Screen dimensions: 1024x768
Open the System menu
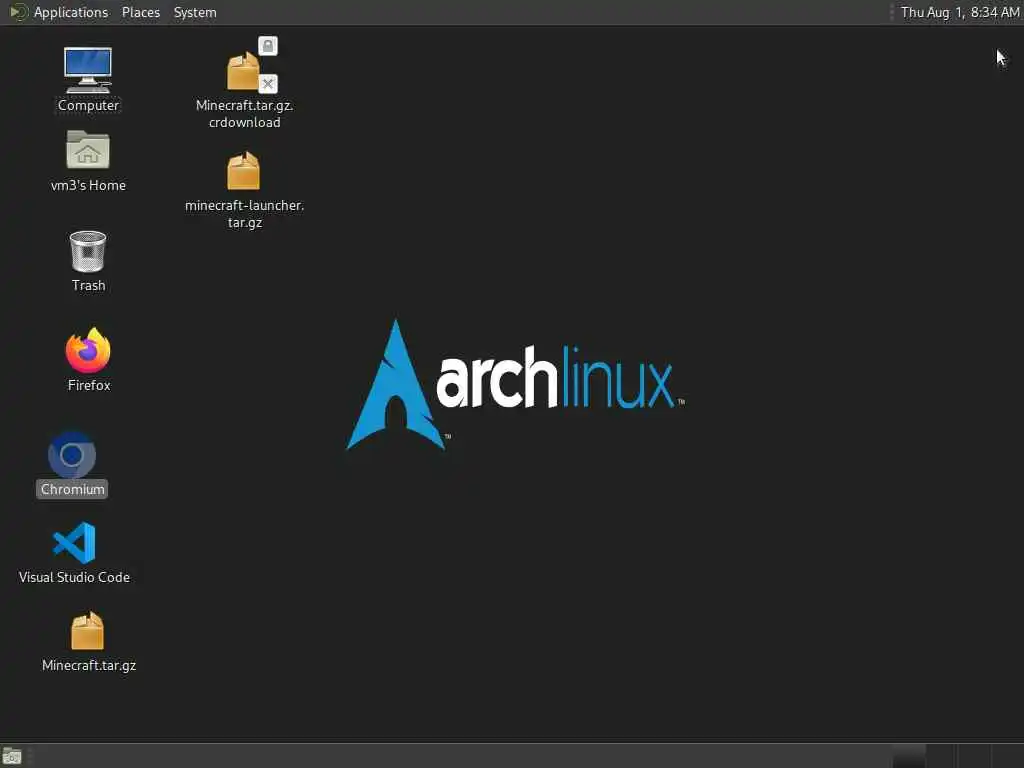click(195, 12)
